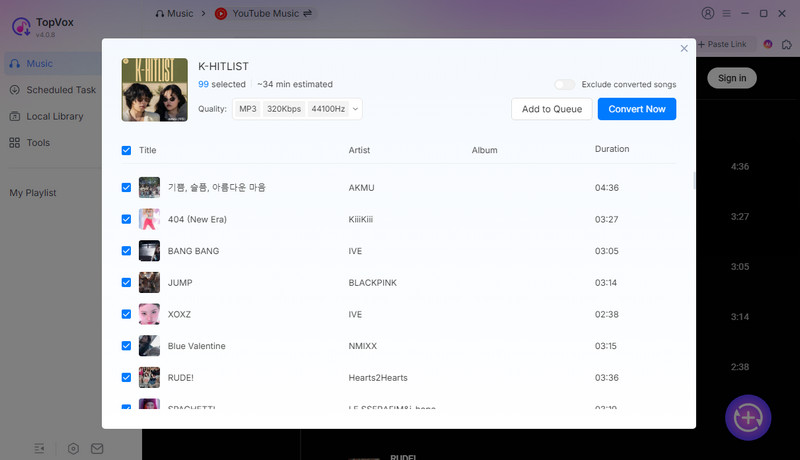Click the Duration column header
The width and height of the screenshot is (800, 460).
click(x=612, y=149)
